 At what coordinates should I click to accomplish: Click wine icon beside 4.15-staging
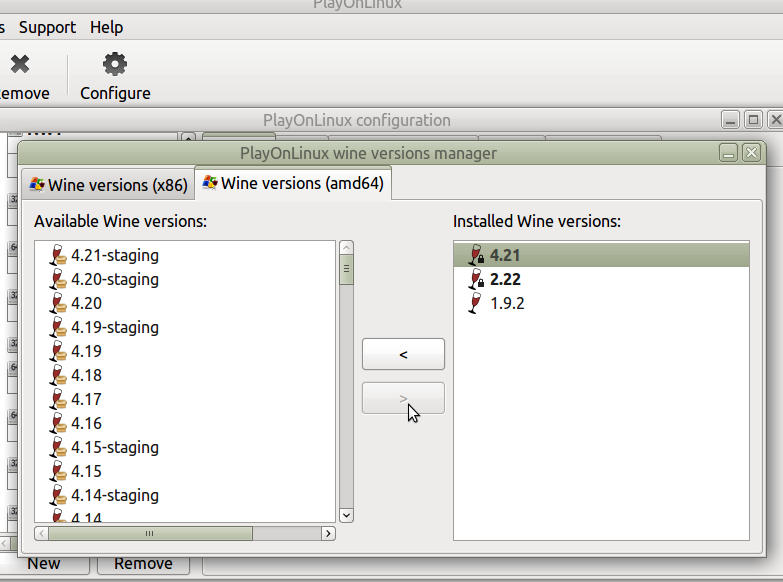click(58, 447)
